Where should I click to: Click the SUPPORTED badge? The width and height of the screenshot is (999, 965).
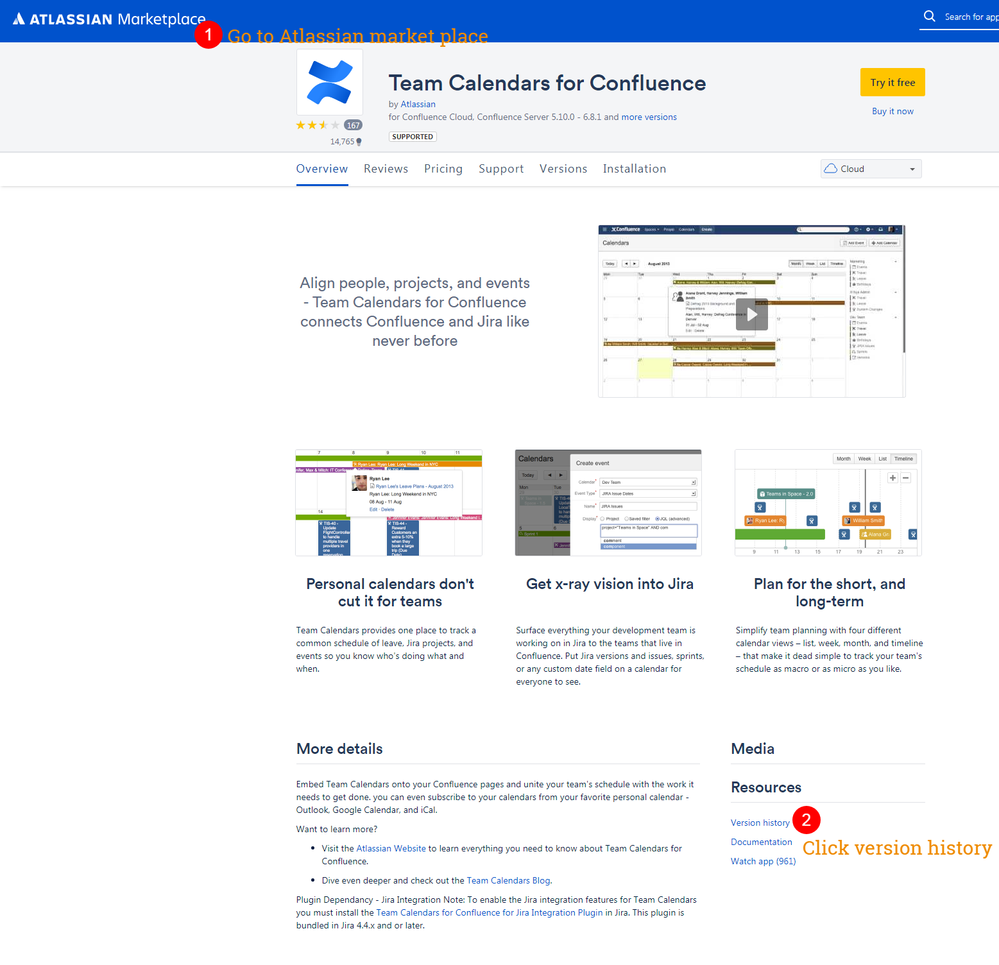(x=412, y=136)
